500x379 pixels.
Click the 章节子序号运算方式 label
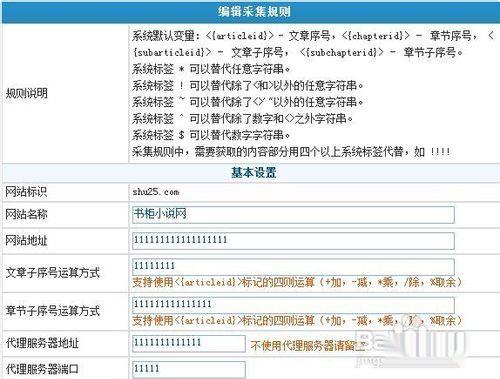tap(53, 311)
